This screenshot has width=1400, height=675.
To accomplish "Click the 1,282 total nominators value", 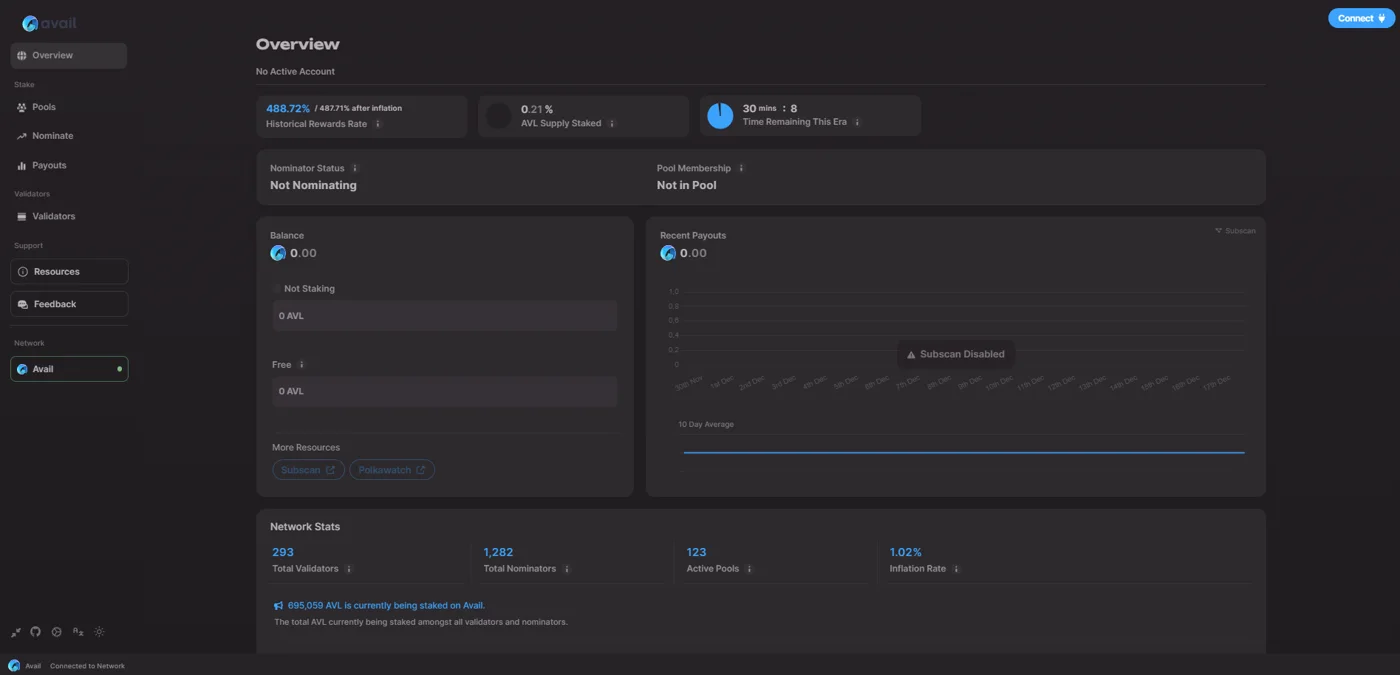I will click(498, 552).
